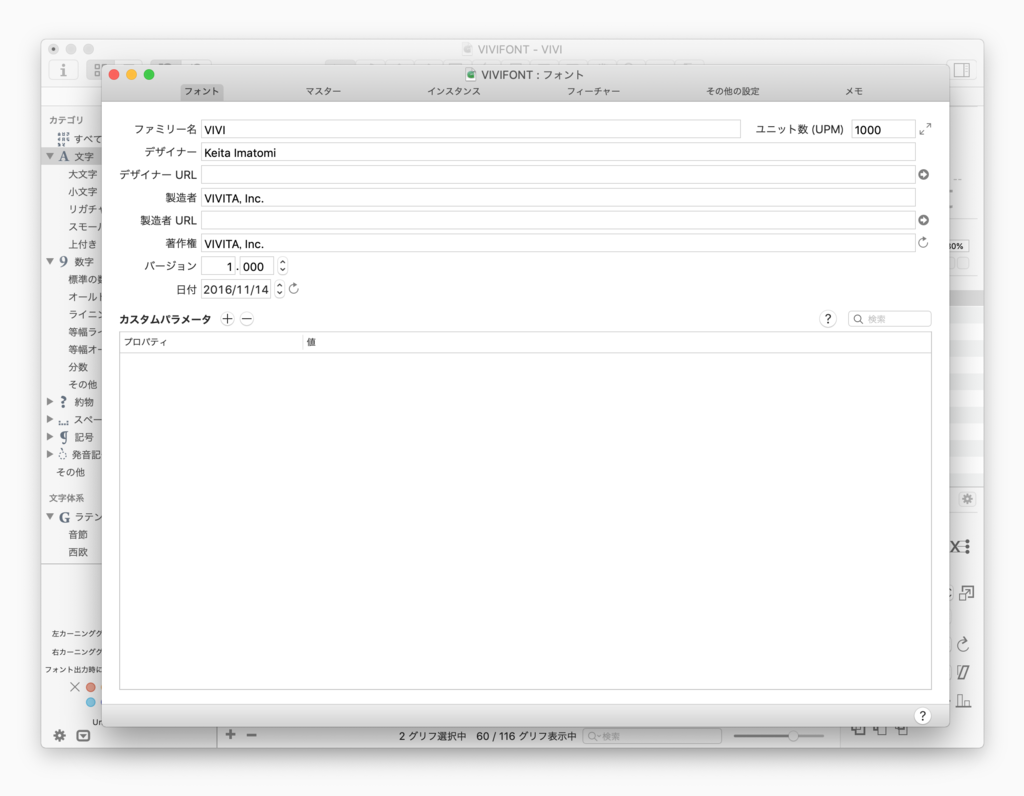Click the blue color label swatch

coord(91,702)
